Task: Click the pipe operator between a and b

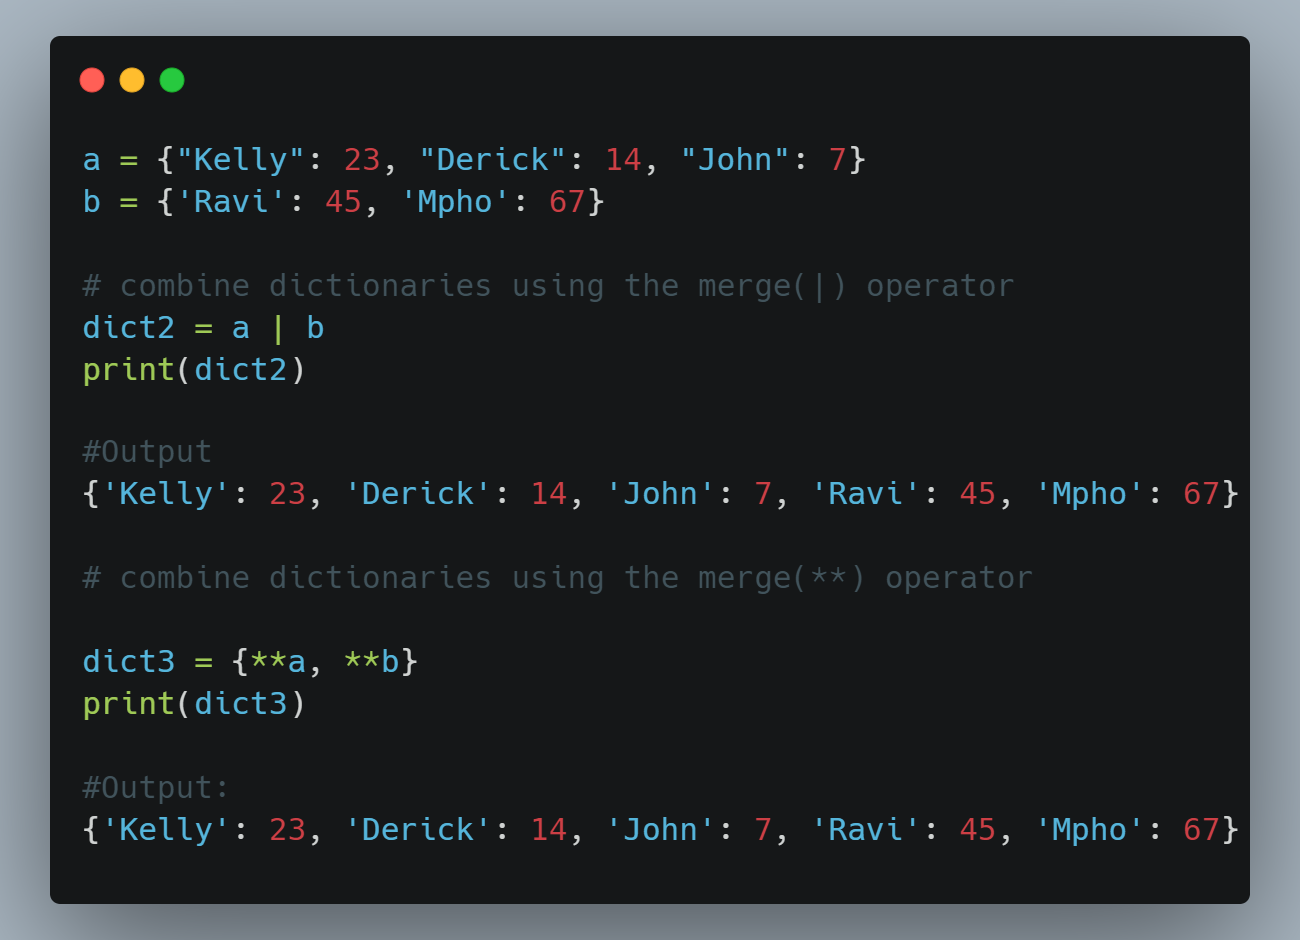Action: (278, 328)
